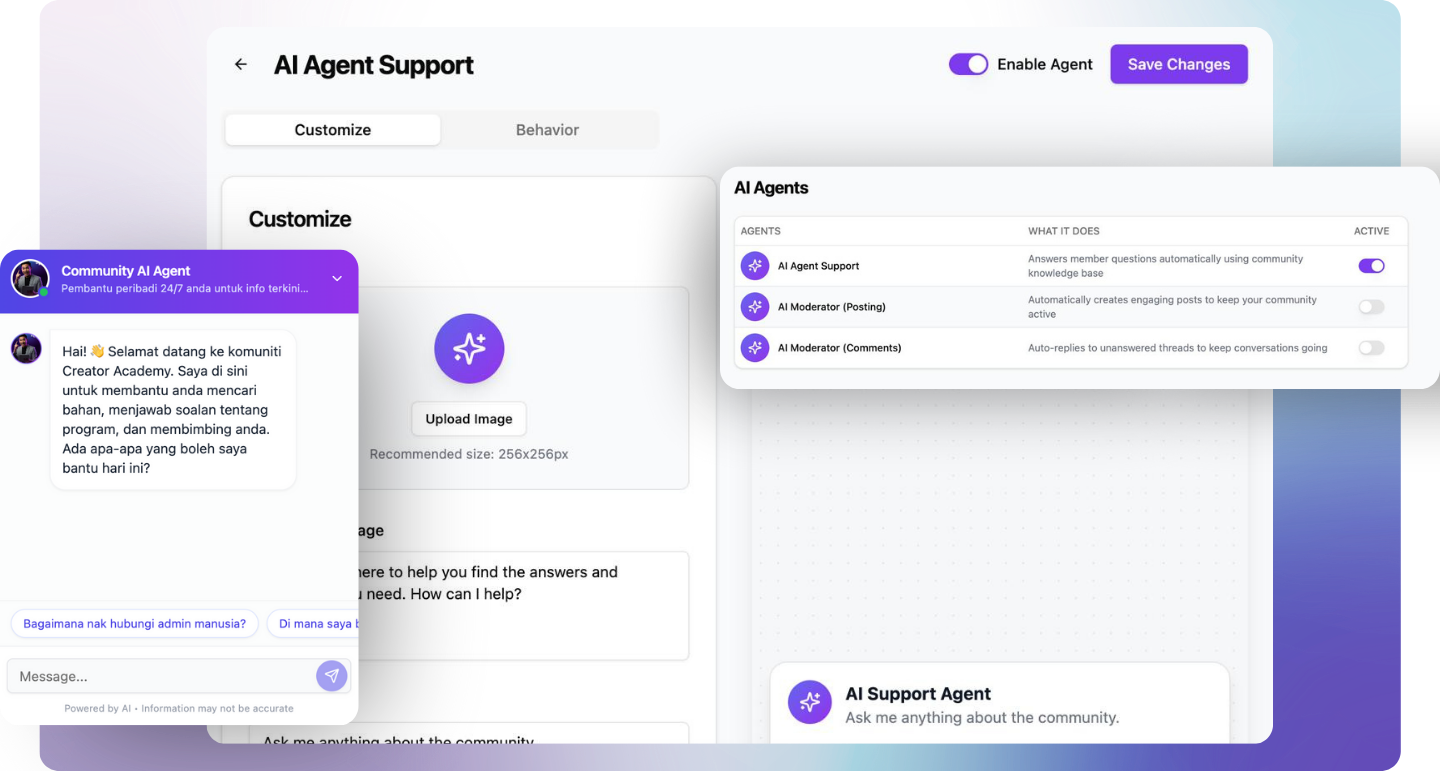1440x771 pixels.
Task: Click the Upload Image button
Action: tap(469, 419)
